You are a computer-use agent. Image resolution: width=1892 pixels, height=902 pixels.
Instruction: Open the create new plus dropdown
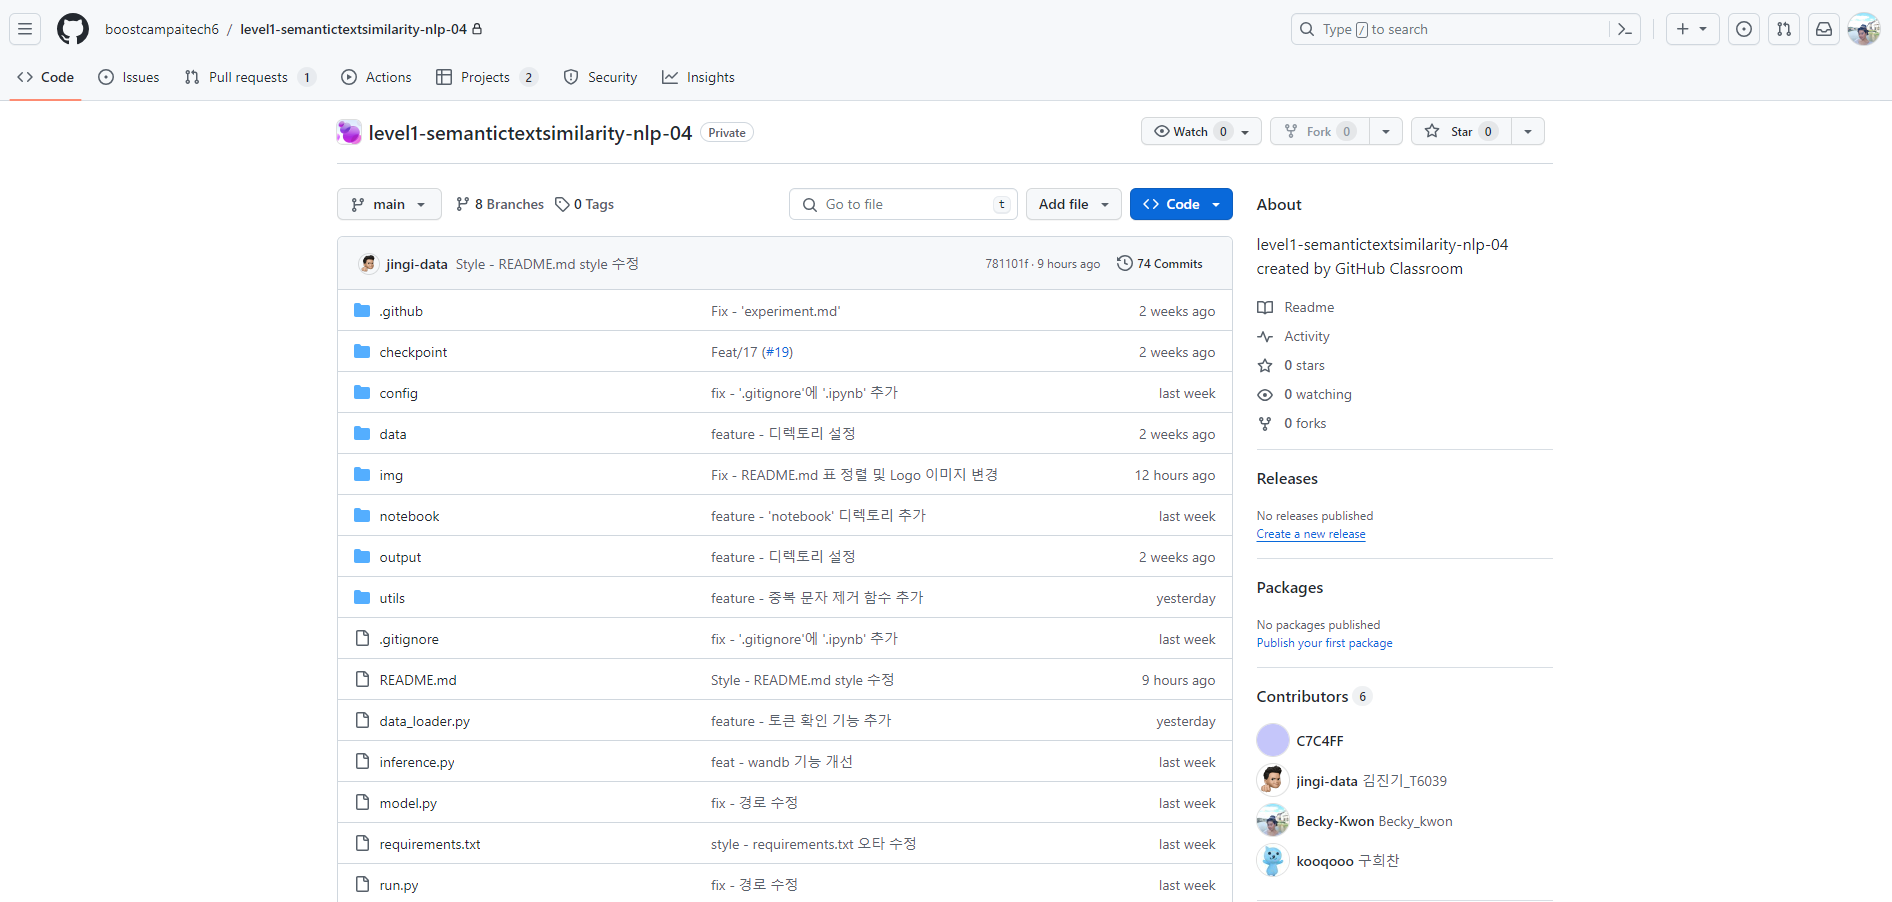tap(1692, 29)
